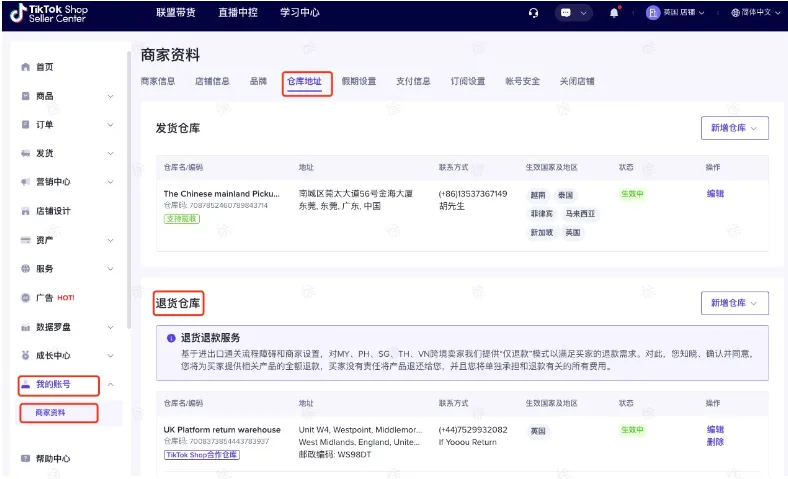Click the 支持揽收 tag on pickup warehouse
Image resolution: width=788 pixels, height=479 pixels.
click(x=182, y=219)
